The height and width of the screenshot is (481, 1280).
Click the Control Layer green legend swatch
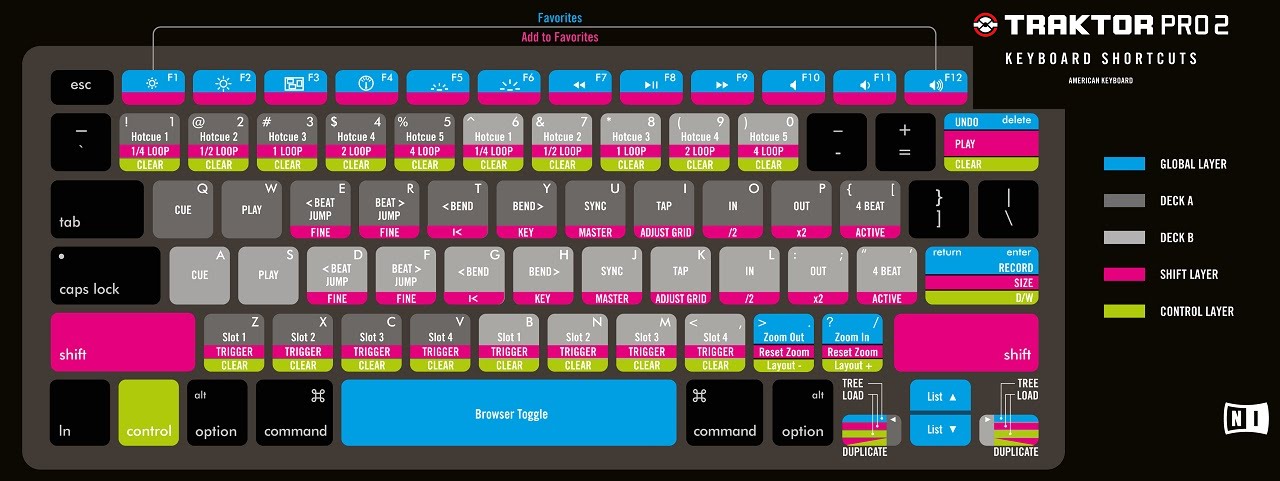pyautogui.click(x=1124, y=311)
